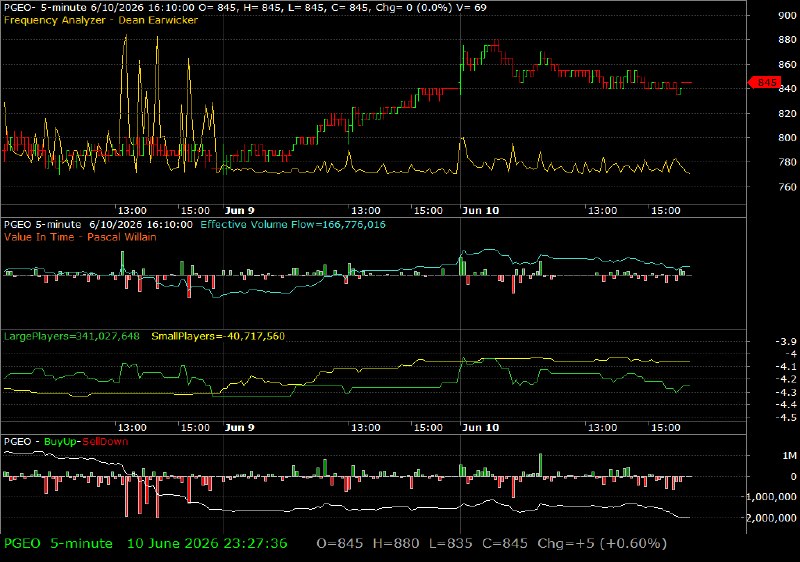Click the 'Chg=+5 (+0.60%)' status bar value

(x=602, y=544)
